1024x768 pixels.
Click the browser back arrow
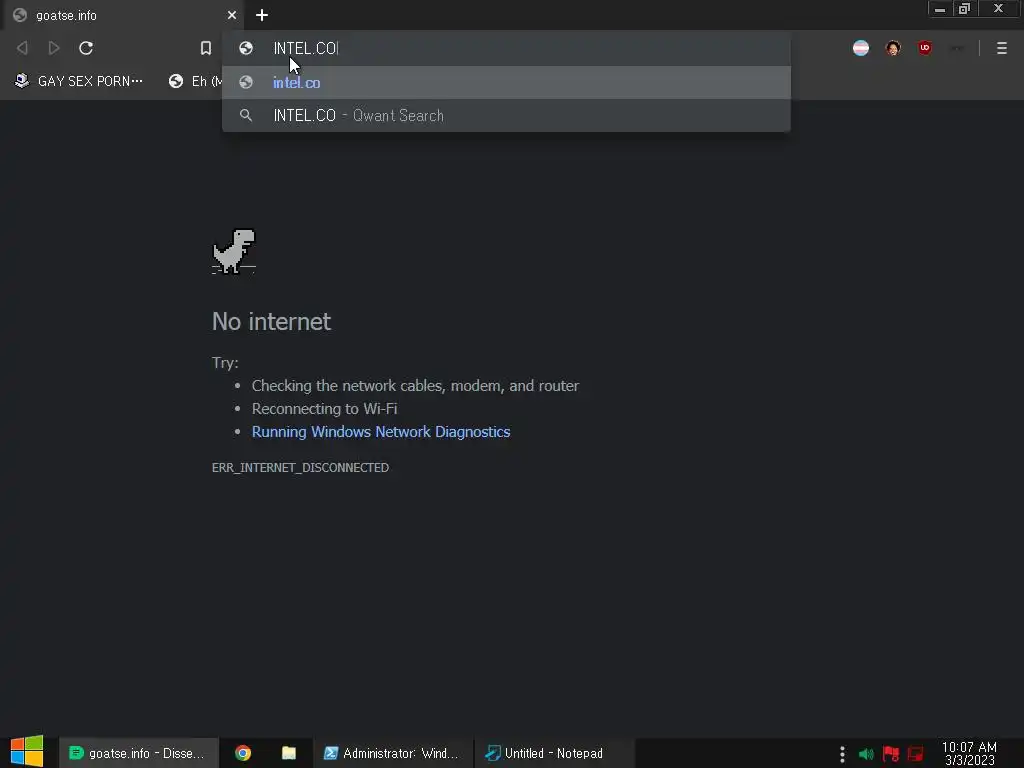(22, 48)
